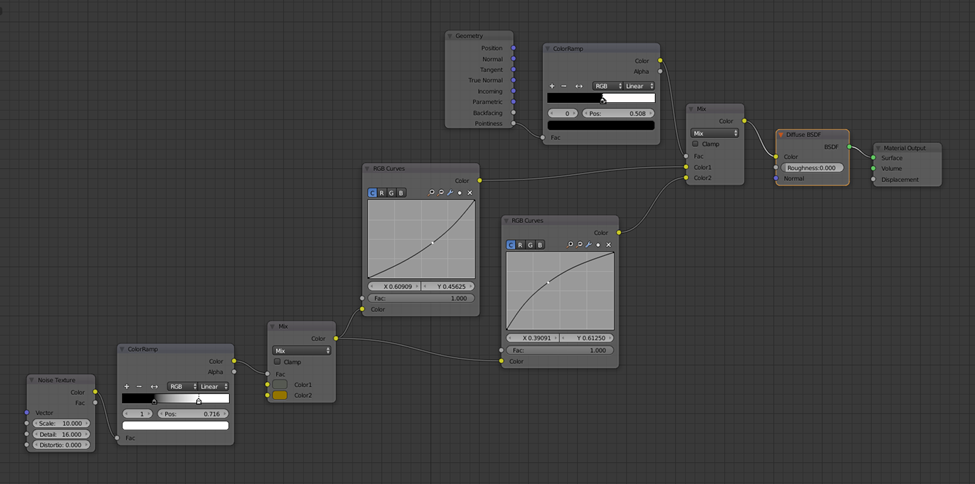Viewport: 975px width, 484px height.
Task: Click Roughness field on Diffuse BSDF
Action: click(x=813, y=168)
